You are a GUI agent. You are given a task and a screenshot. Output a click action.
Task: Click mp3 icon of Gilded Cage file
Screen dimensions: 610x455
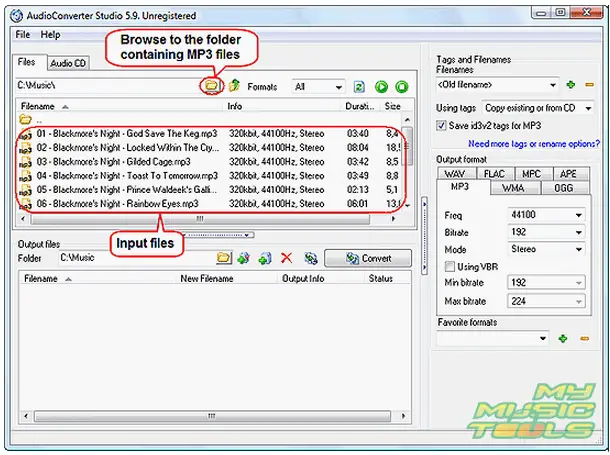pos(25,162)
